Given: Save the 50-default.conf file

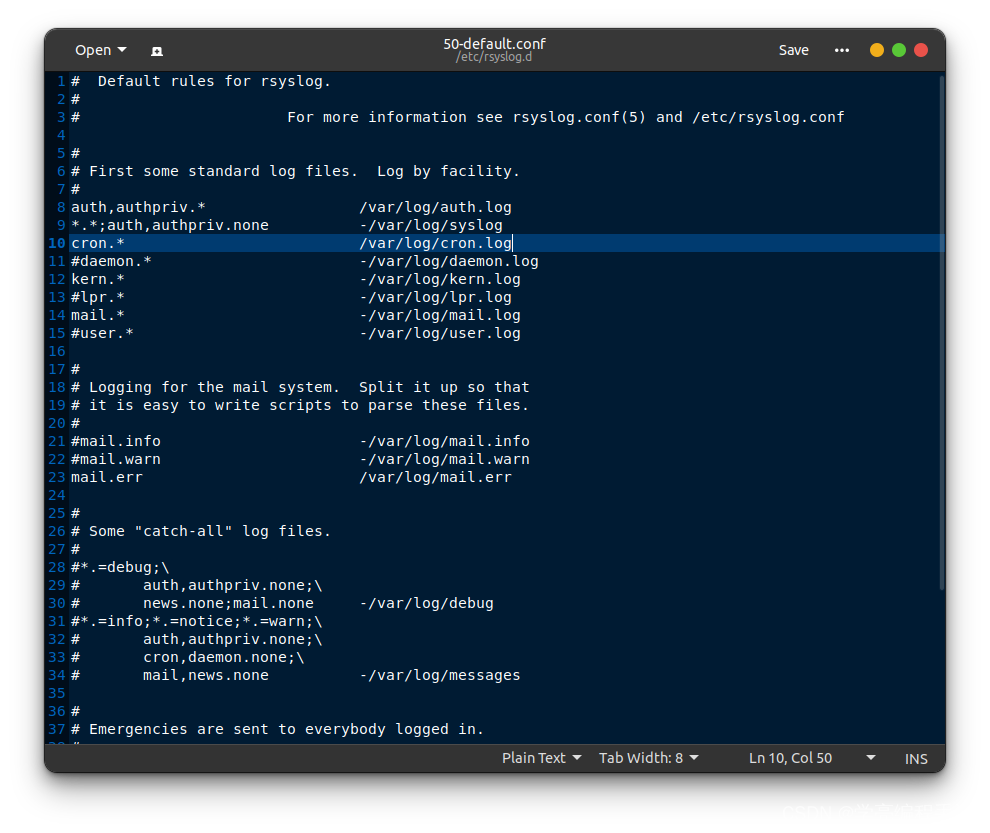Looking at the screenshot, I should [793, 50].
